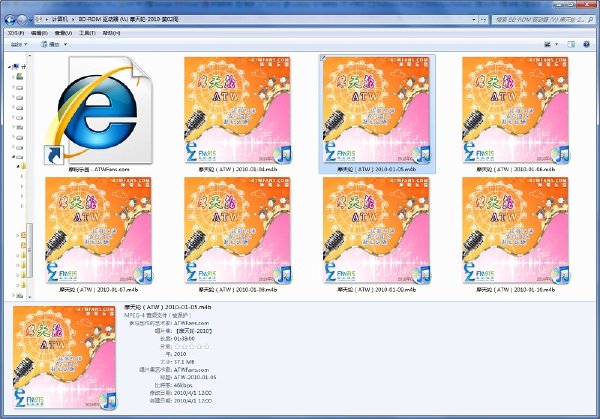Click the title value ATW-2010-01-05
Image resolution: width=600 pixels, height=419 pixels.
pyautogui.click(x=195, y=377)
